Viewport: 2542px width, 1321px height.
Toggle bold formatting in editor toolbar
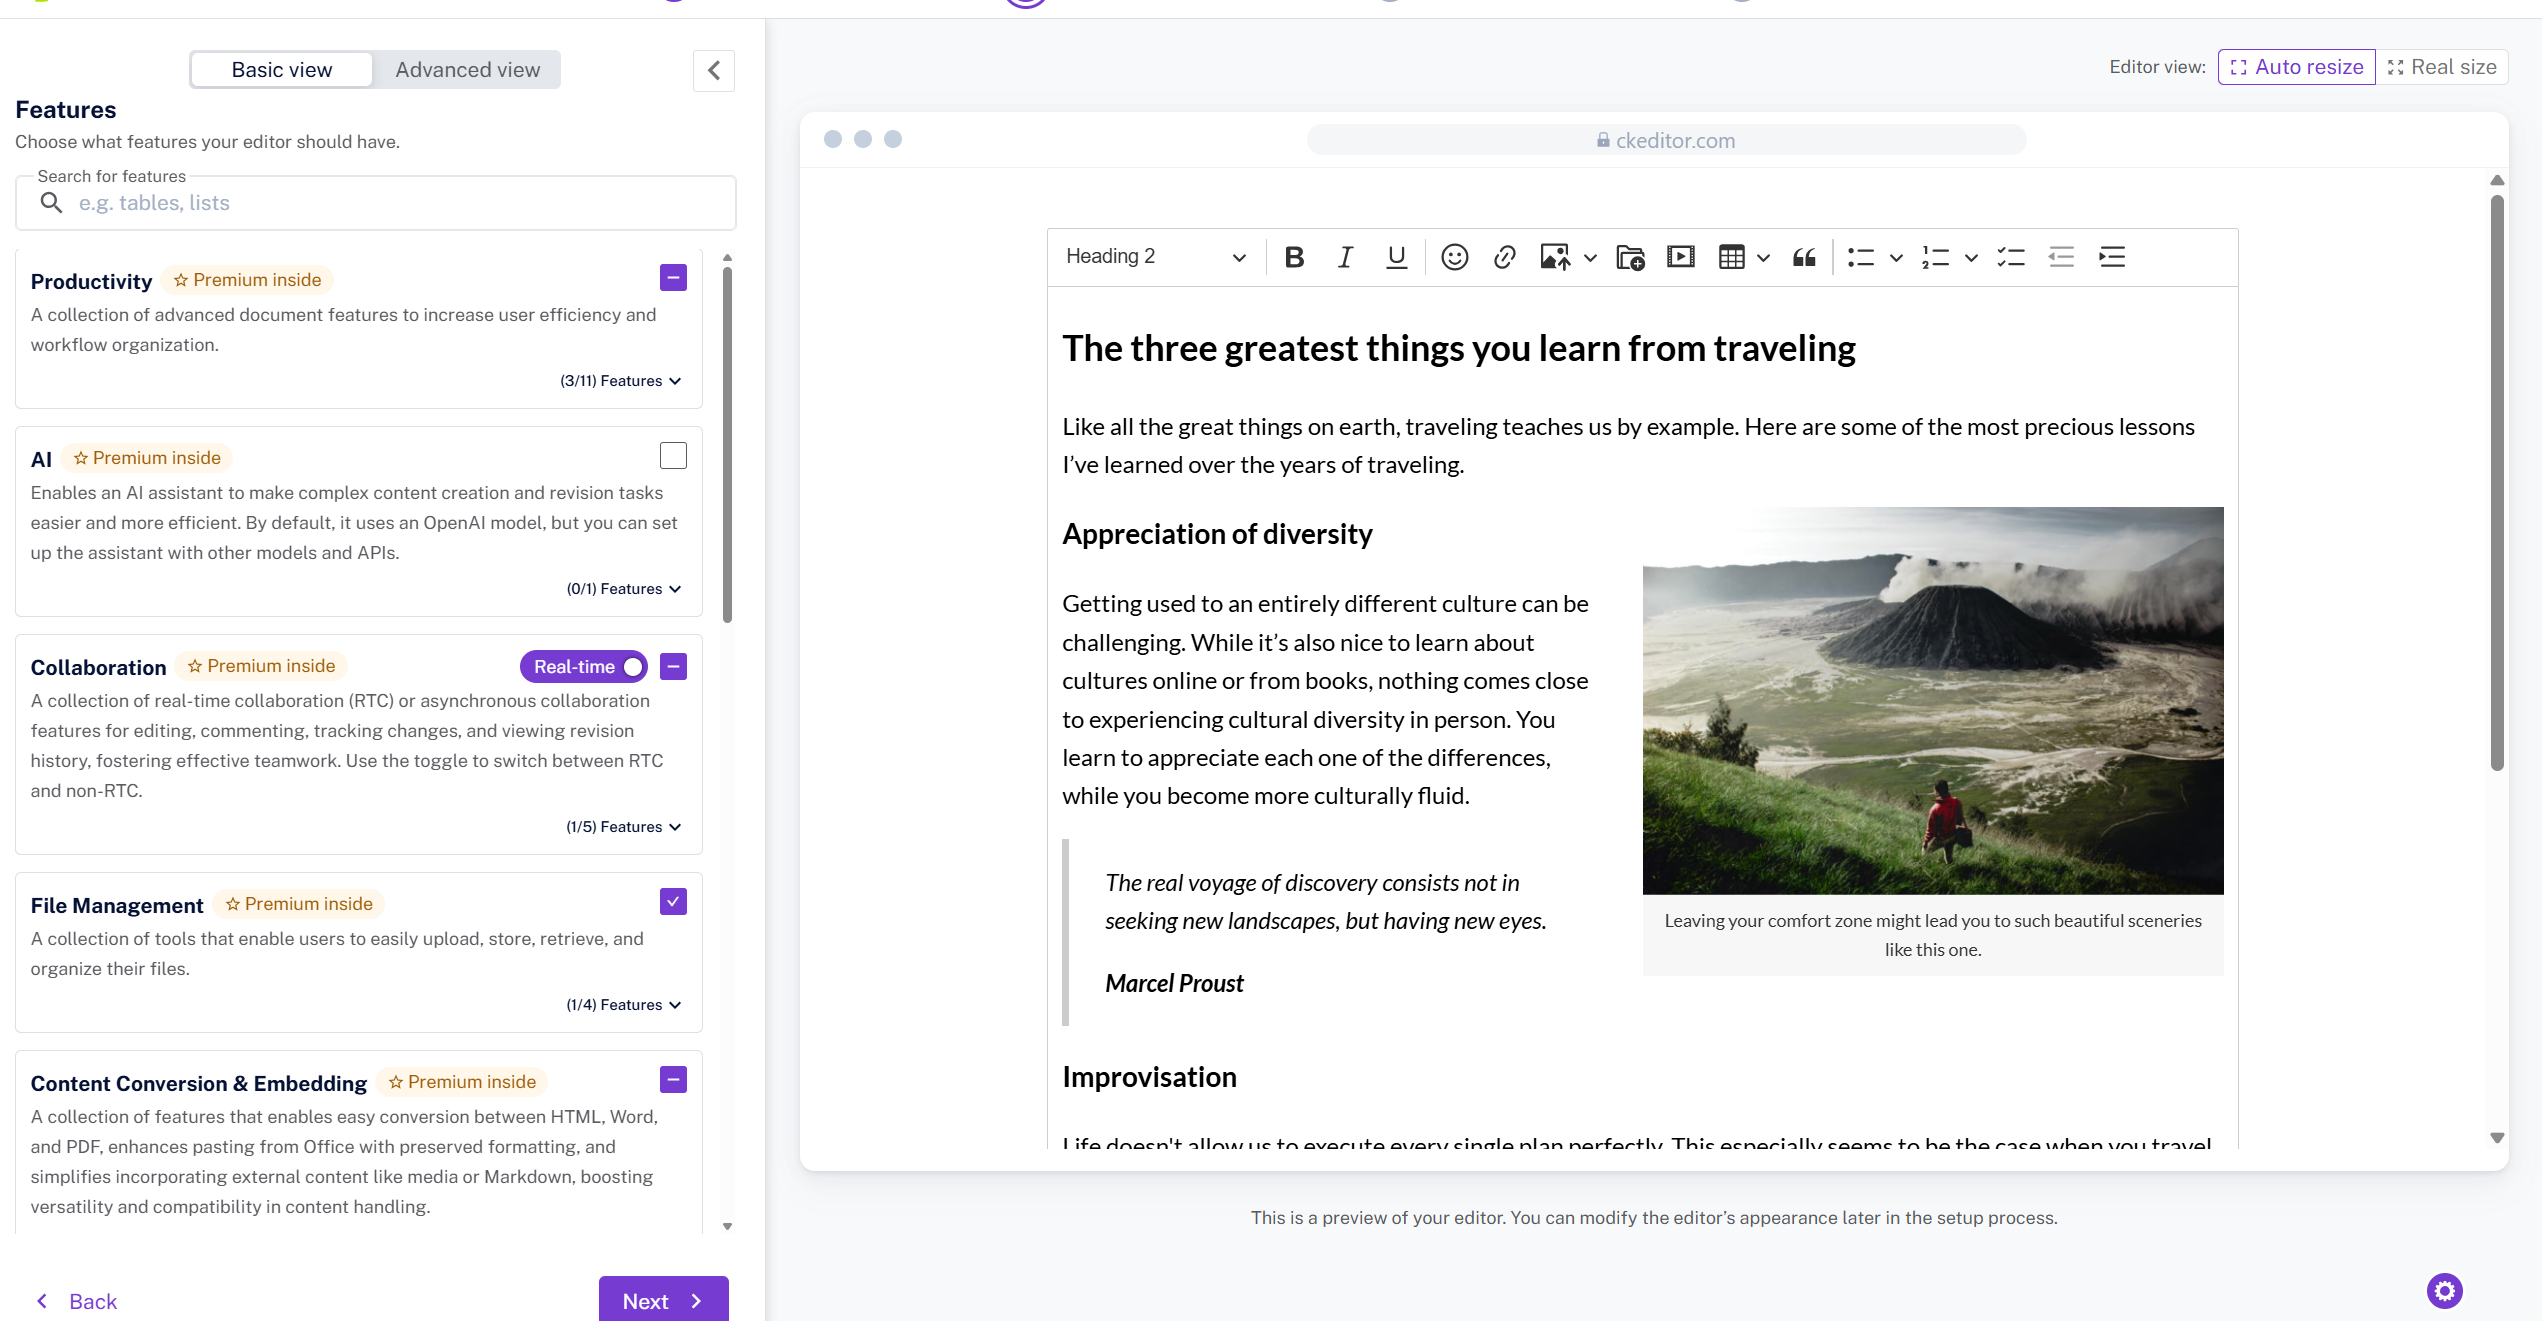click(x=1294, y=257)
